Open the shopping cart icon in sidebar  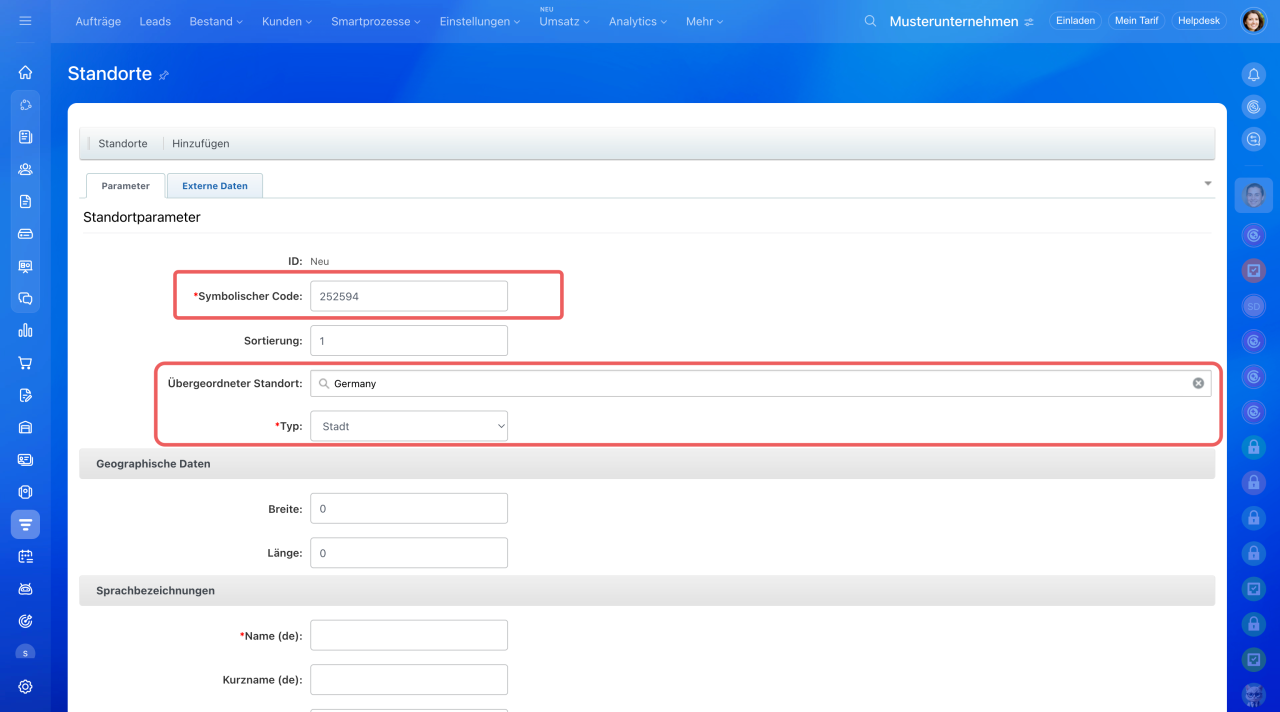tap(25, 363)
